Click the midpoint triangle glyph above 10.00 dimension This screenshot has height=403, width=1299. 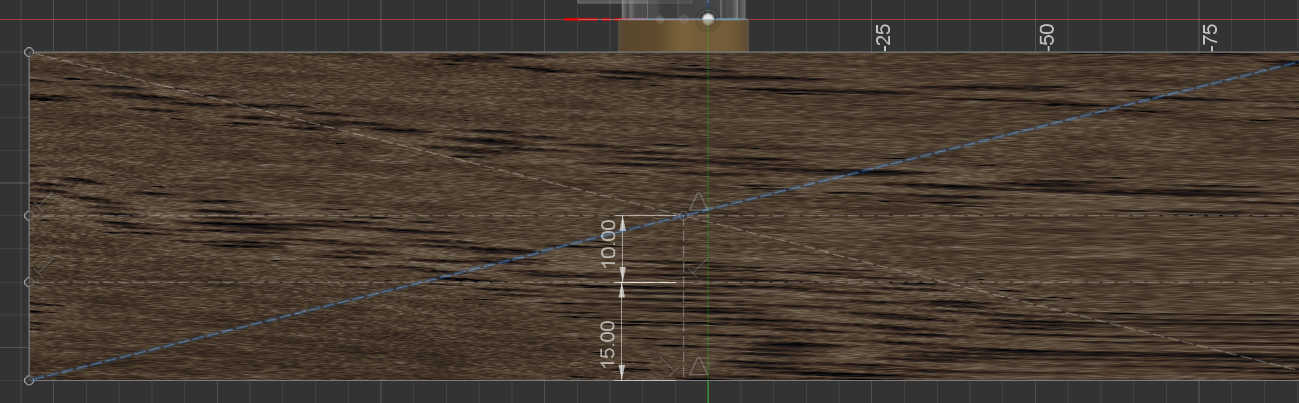point(699,202)
